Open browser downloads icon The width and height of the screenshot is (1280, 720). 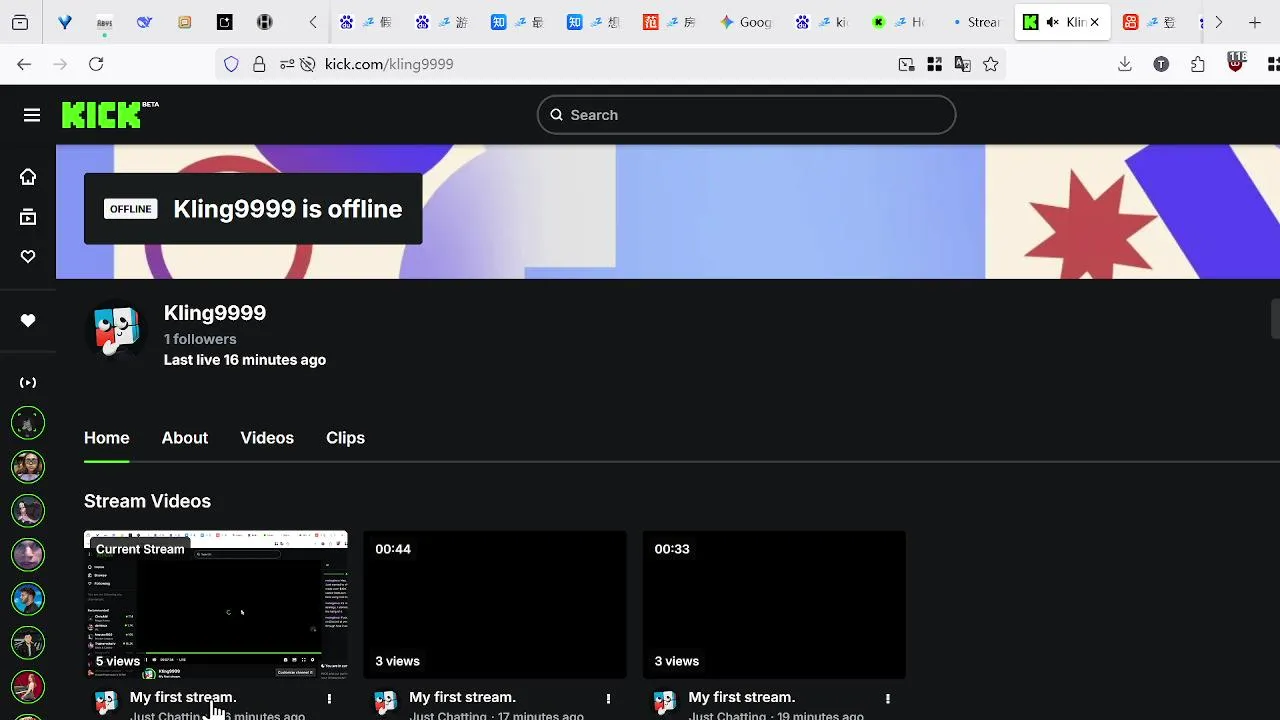pyautogui.click(x=1125, y=64)
